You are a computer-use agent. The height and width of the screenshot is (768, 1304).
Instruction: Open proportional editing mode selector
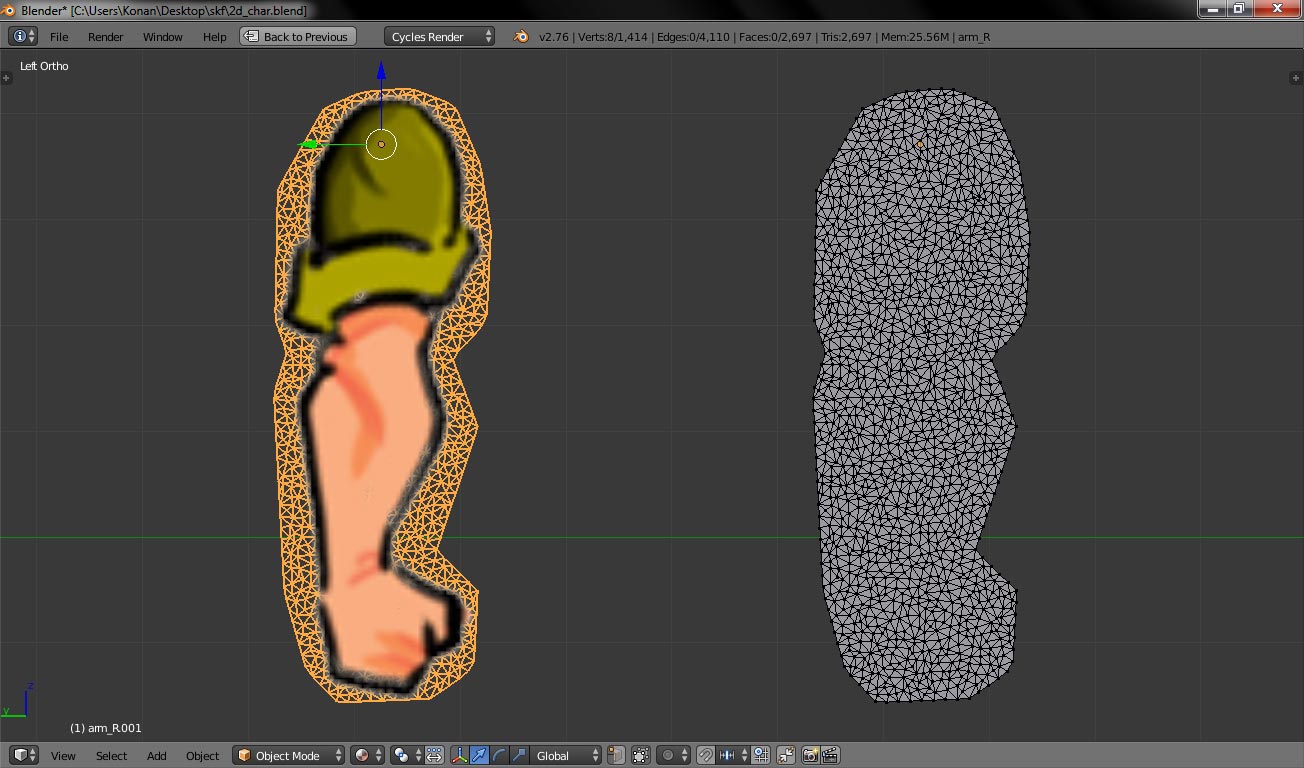pos(673,755)
